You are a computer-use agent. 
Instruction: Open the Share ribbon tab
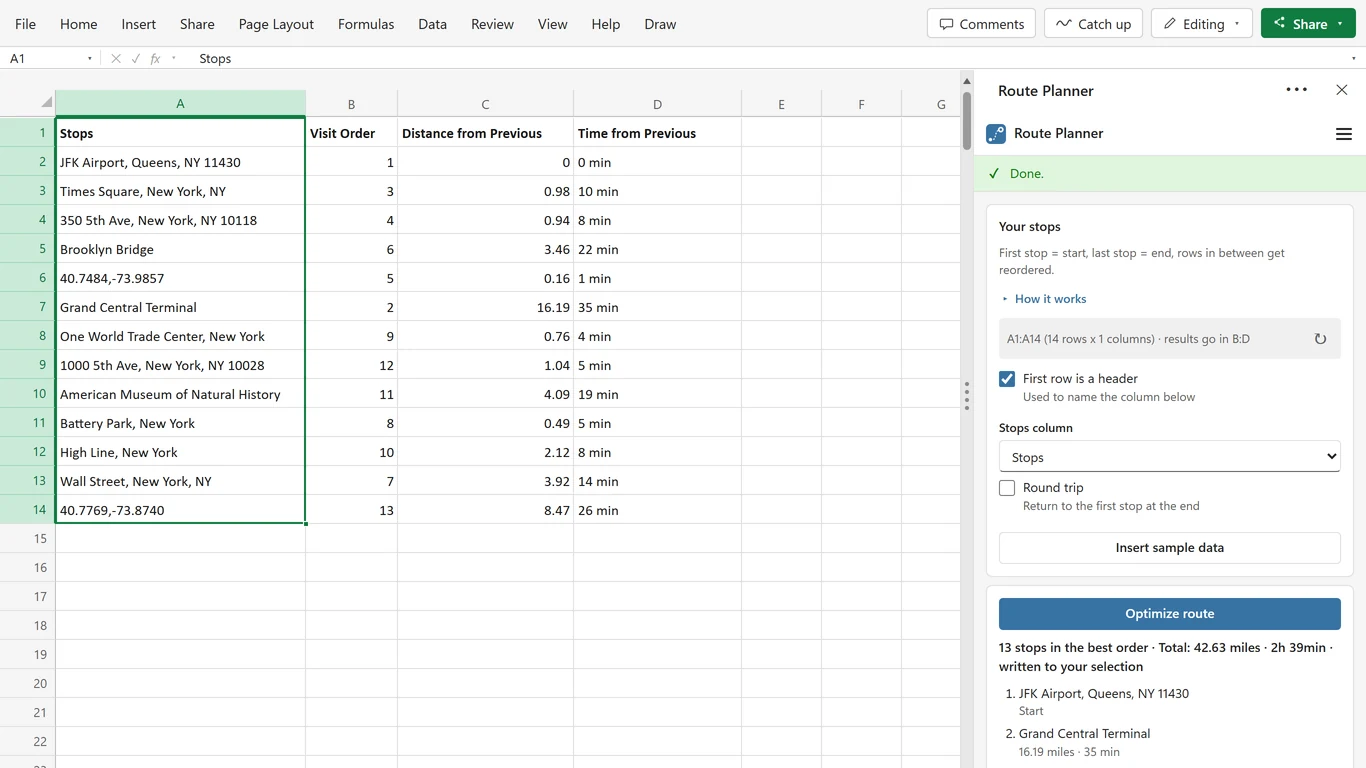(x=197, y=24)
